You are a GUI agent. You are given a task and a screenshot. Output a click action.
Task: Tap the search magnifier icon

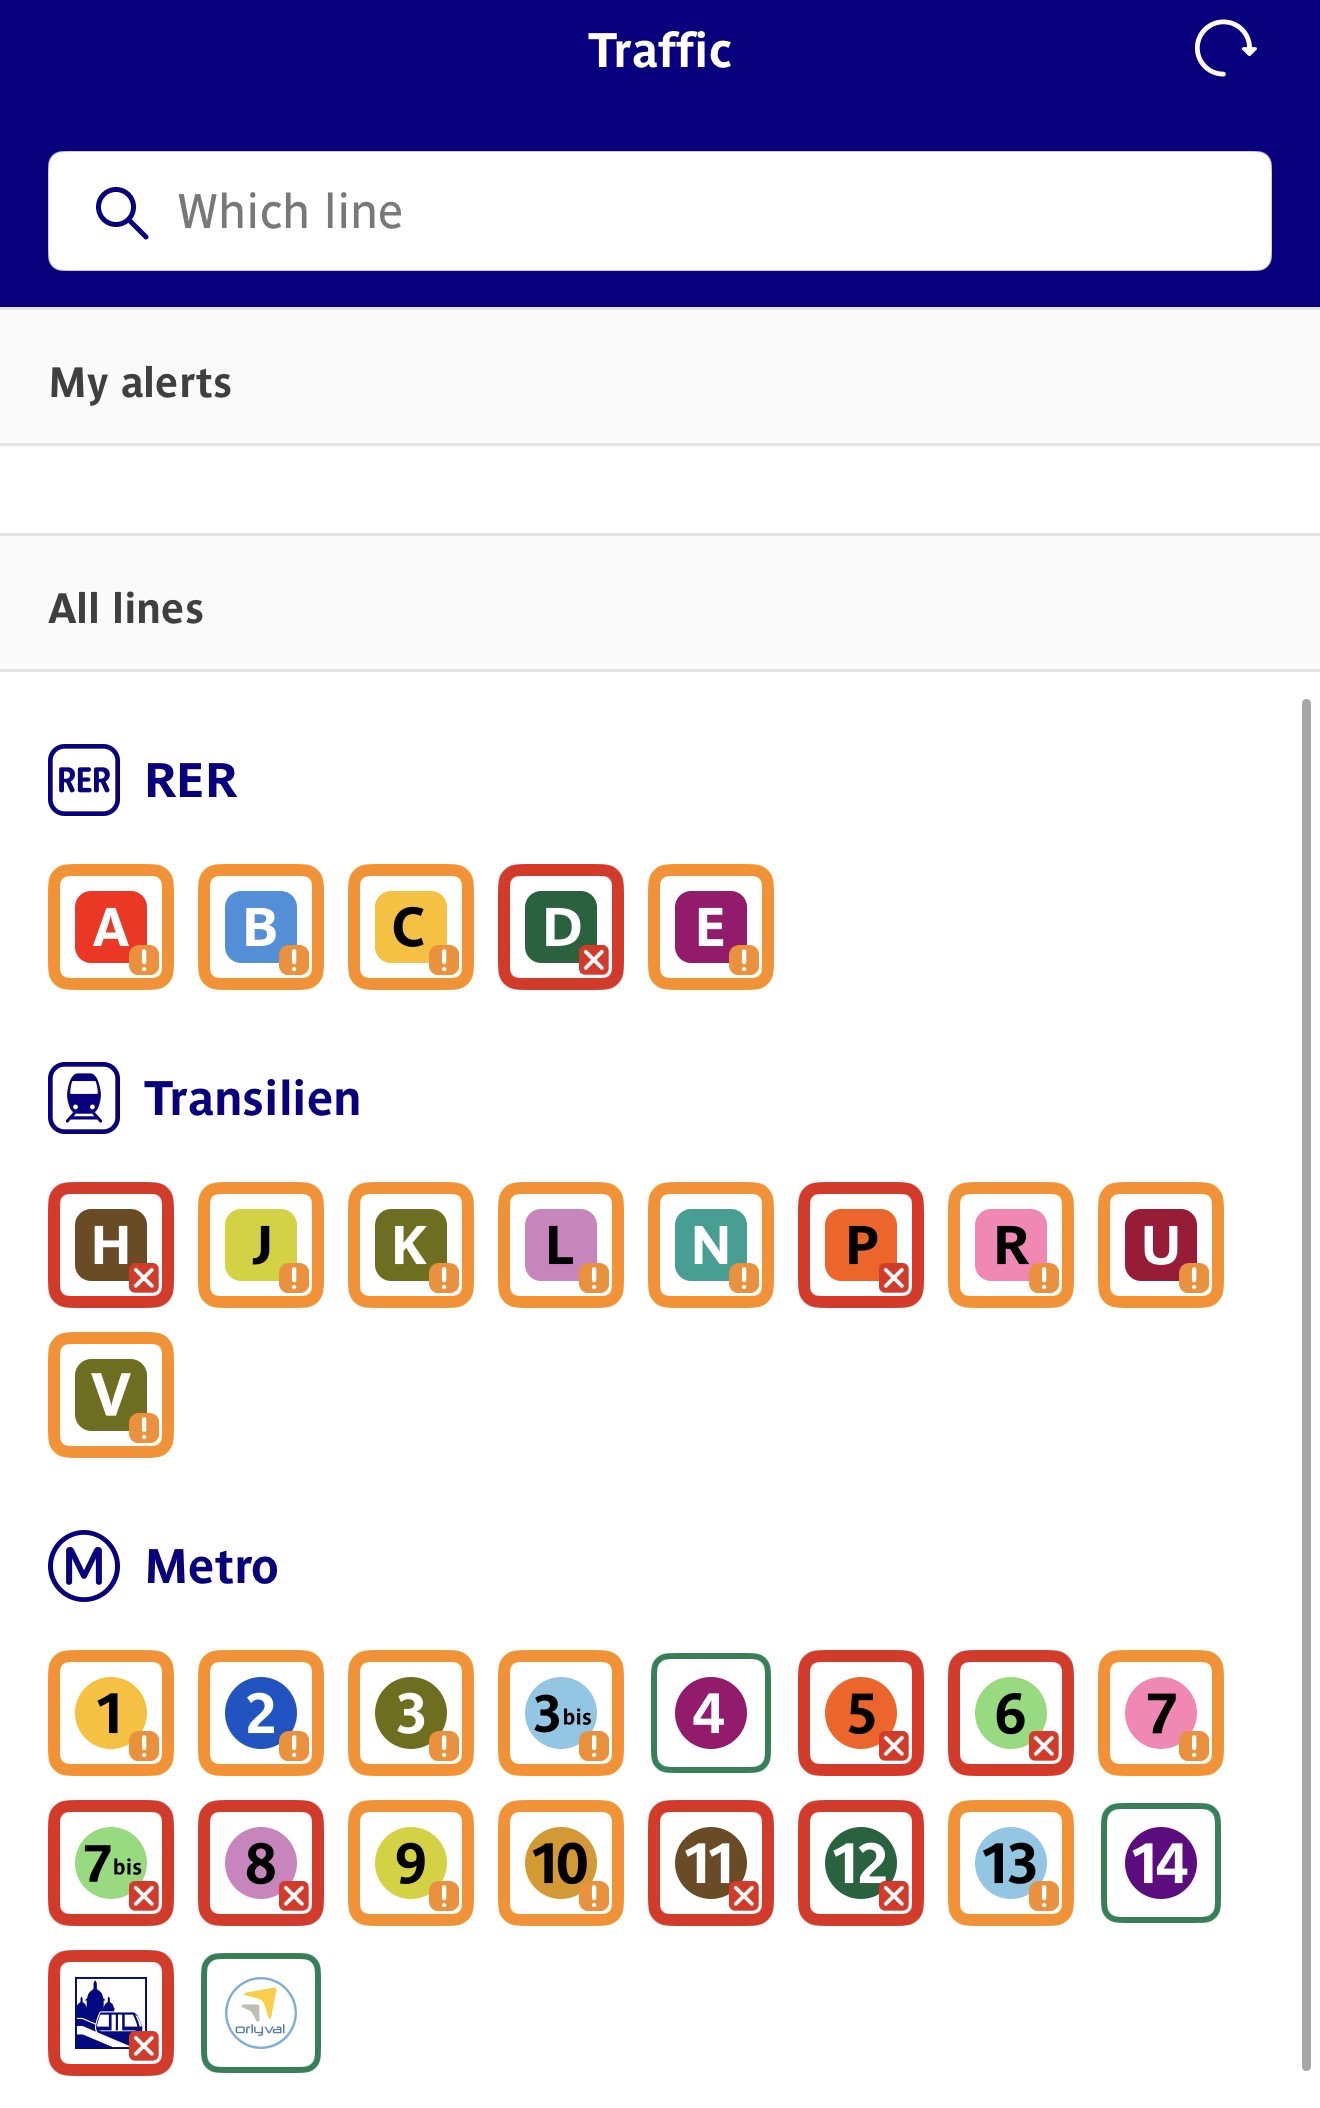[122, 212]
